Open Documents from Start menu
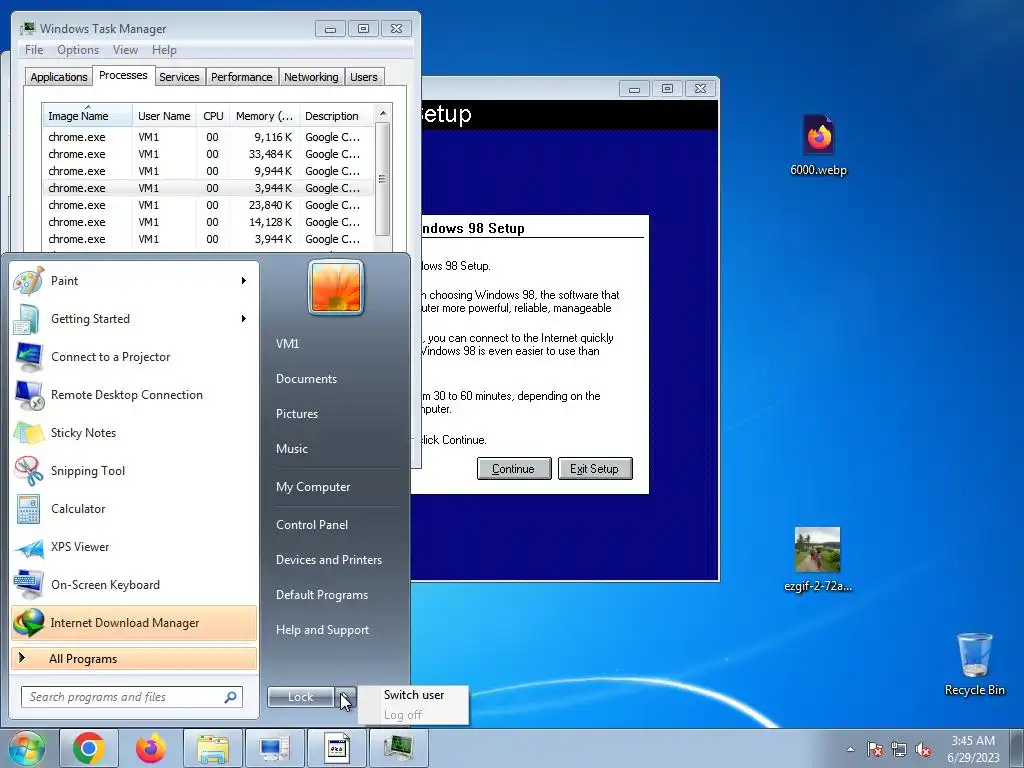1024x768 pixels. 306,379
